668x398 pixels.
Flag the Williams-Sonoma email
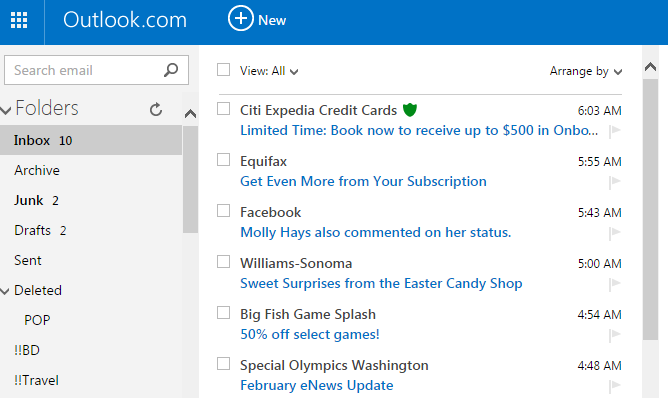tap(615, 284)
